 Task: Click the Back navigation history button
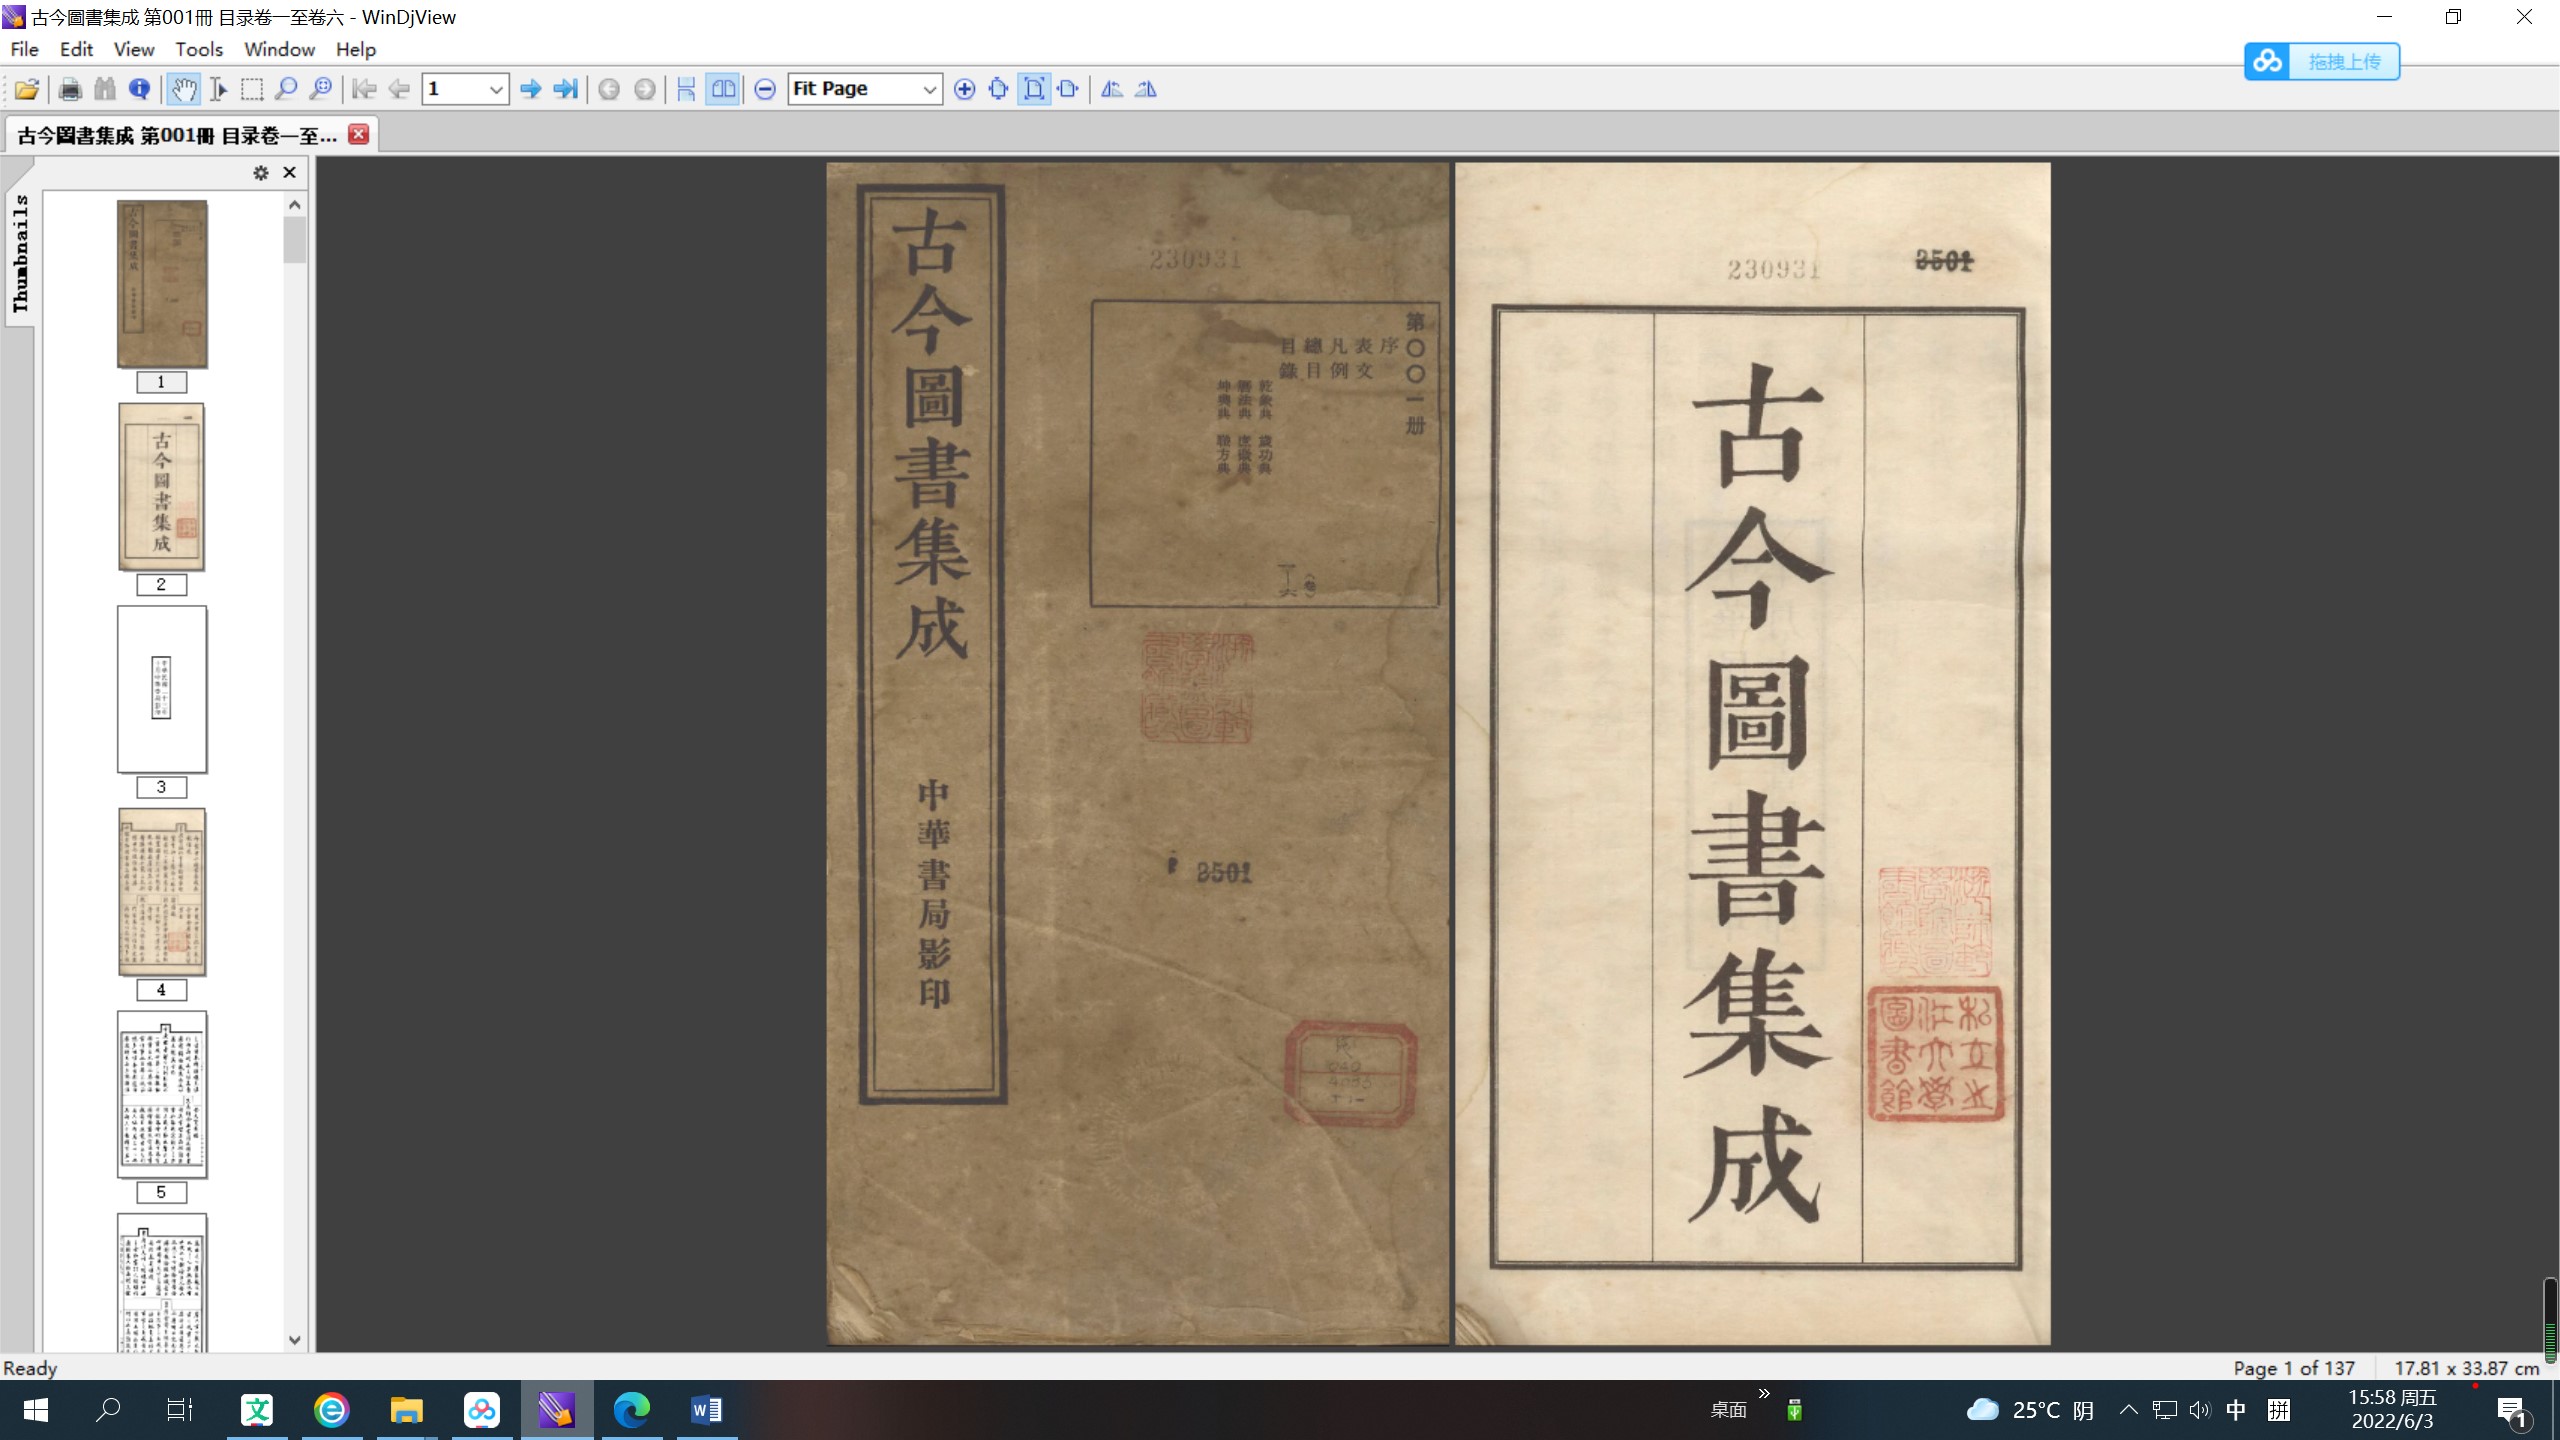click(x=609, y=89)
